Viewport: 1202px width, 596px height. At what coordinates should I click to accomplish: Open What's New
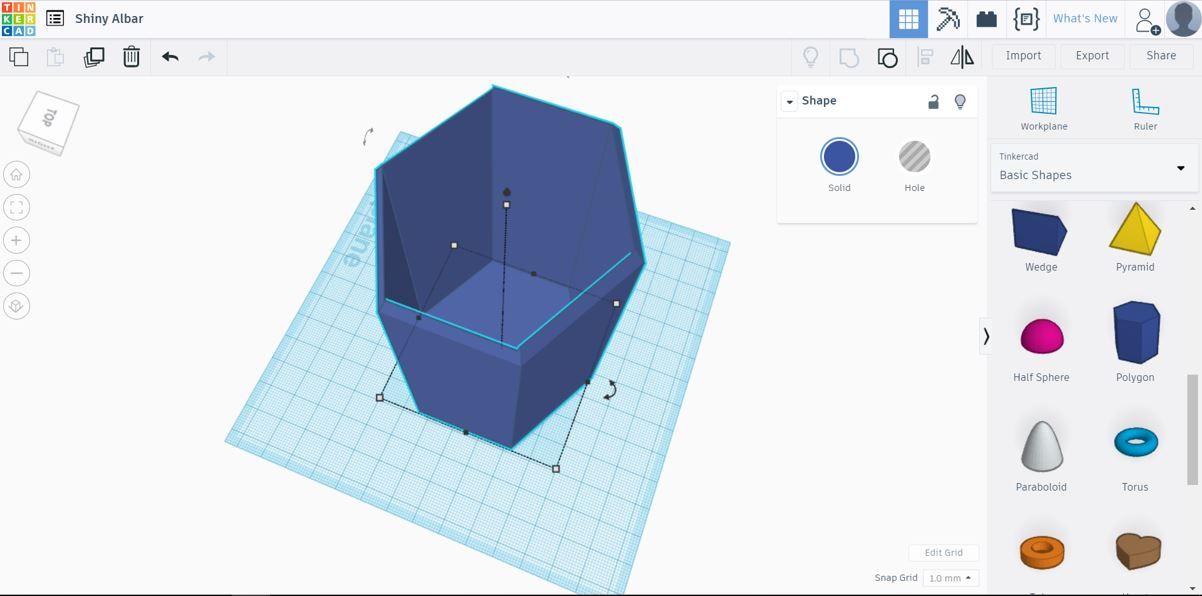(x=1085, y=18)
